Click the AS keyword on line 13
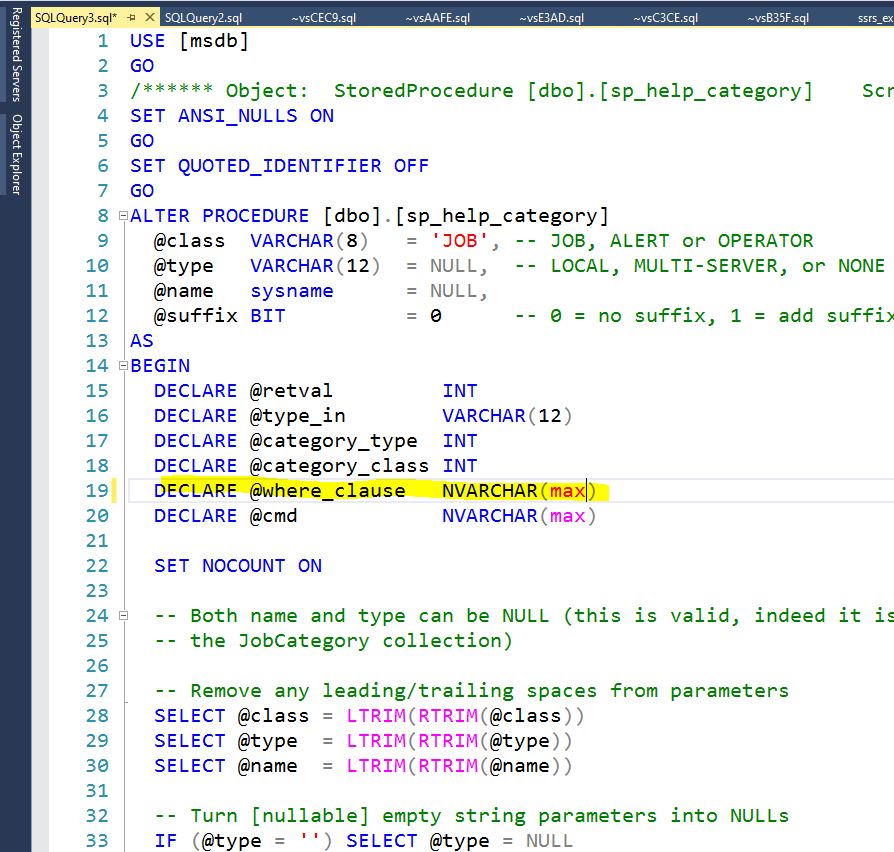 point(142,341)
